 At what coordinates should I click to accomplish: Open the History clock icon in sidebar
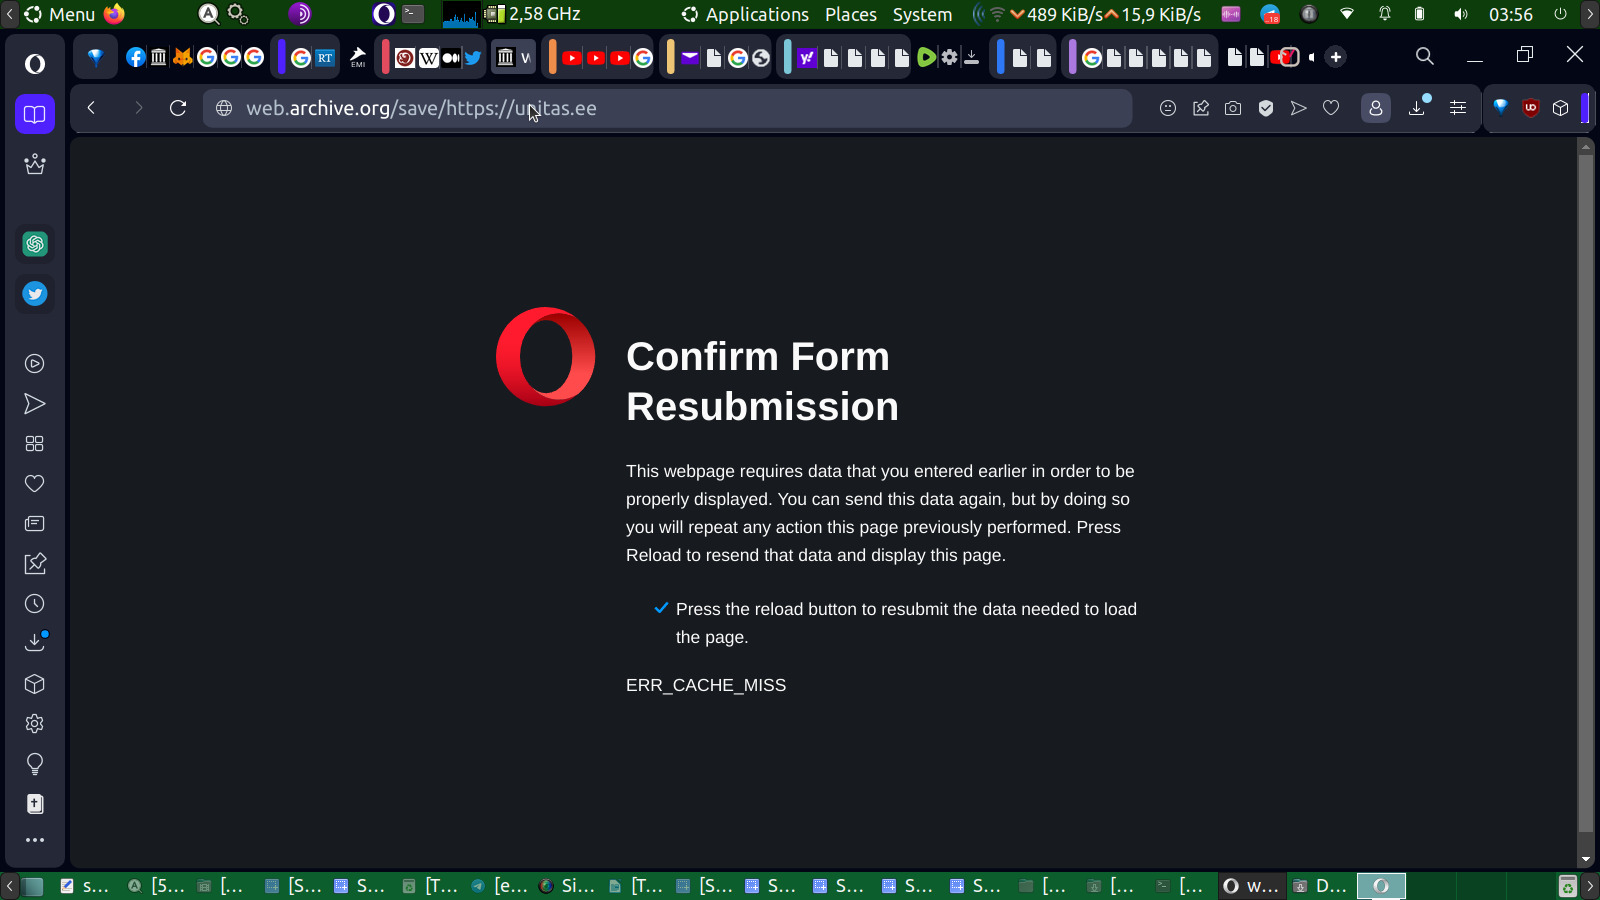point(35,604)
